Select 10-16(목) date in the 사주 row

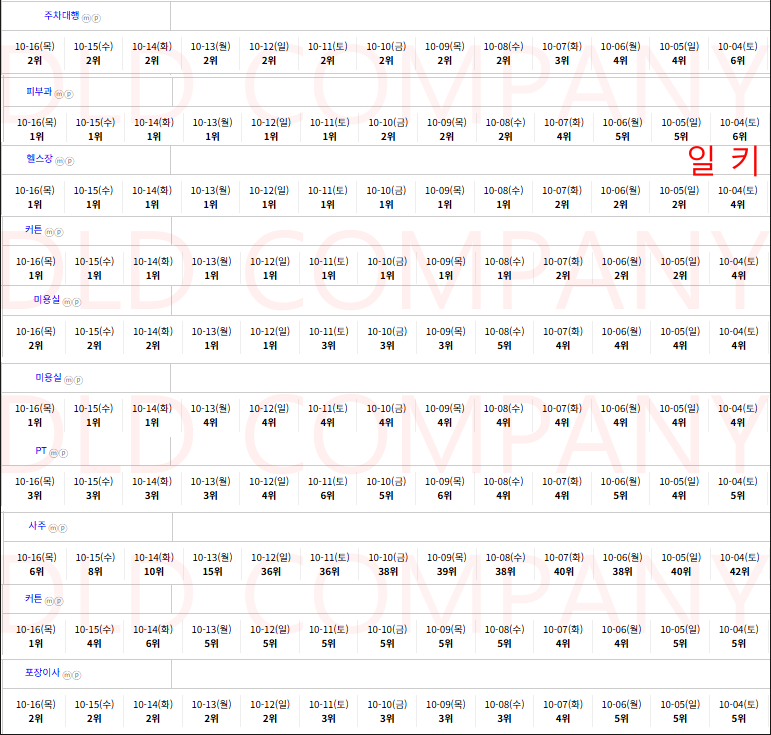pyautogui.click(x=37, y=558)
